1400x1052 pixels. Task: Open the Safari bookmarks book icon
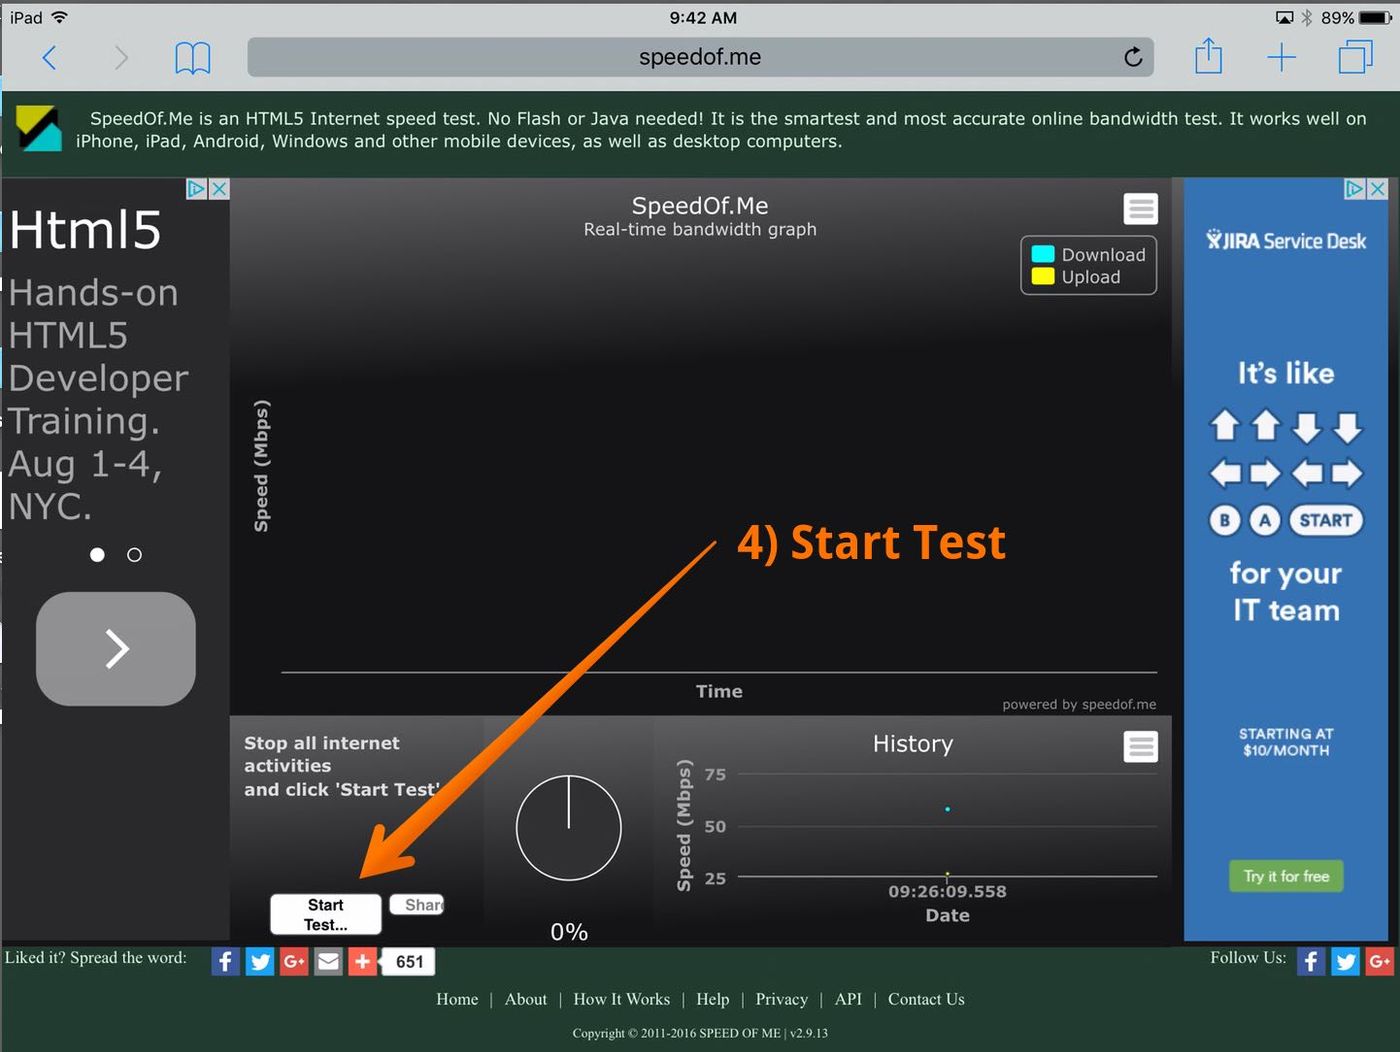click(193, 58)
